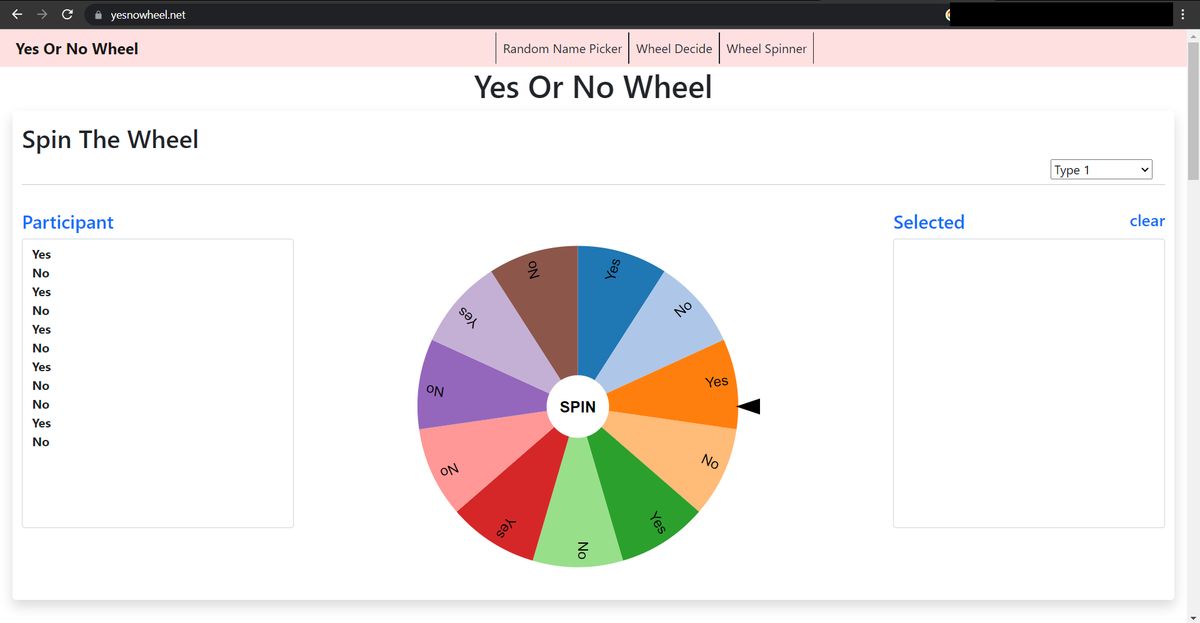Click the page reload icon
The height and width of the screenshot is (623, 1200).
tap(66, 14)
